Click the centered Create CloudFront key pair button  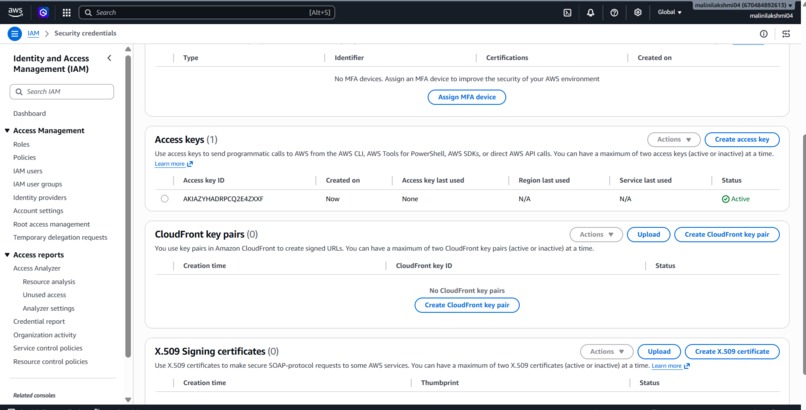pos(467,305)
